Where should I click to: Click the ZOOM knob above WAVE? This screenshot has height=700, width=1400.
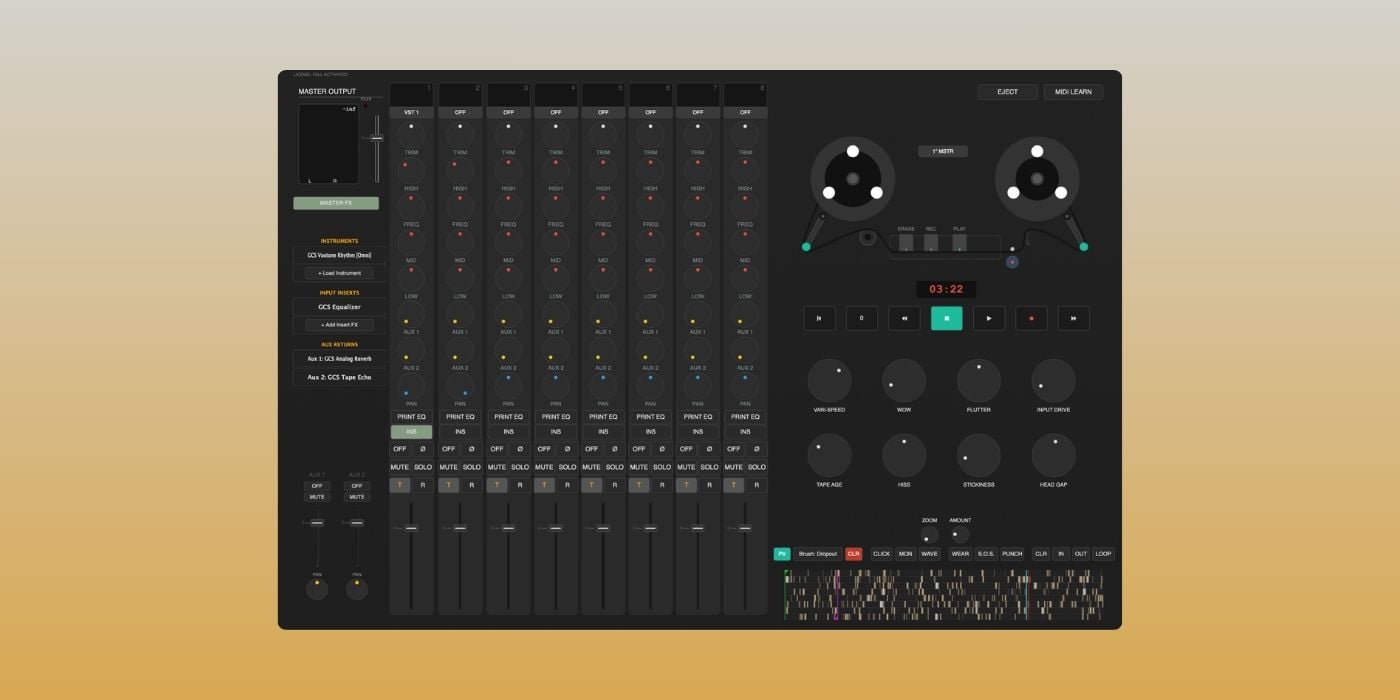coord(930,535)
